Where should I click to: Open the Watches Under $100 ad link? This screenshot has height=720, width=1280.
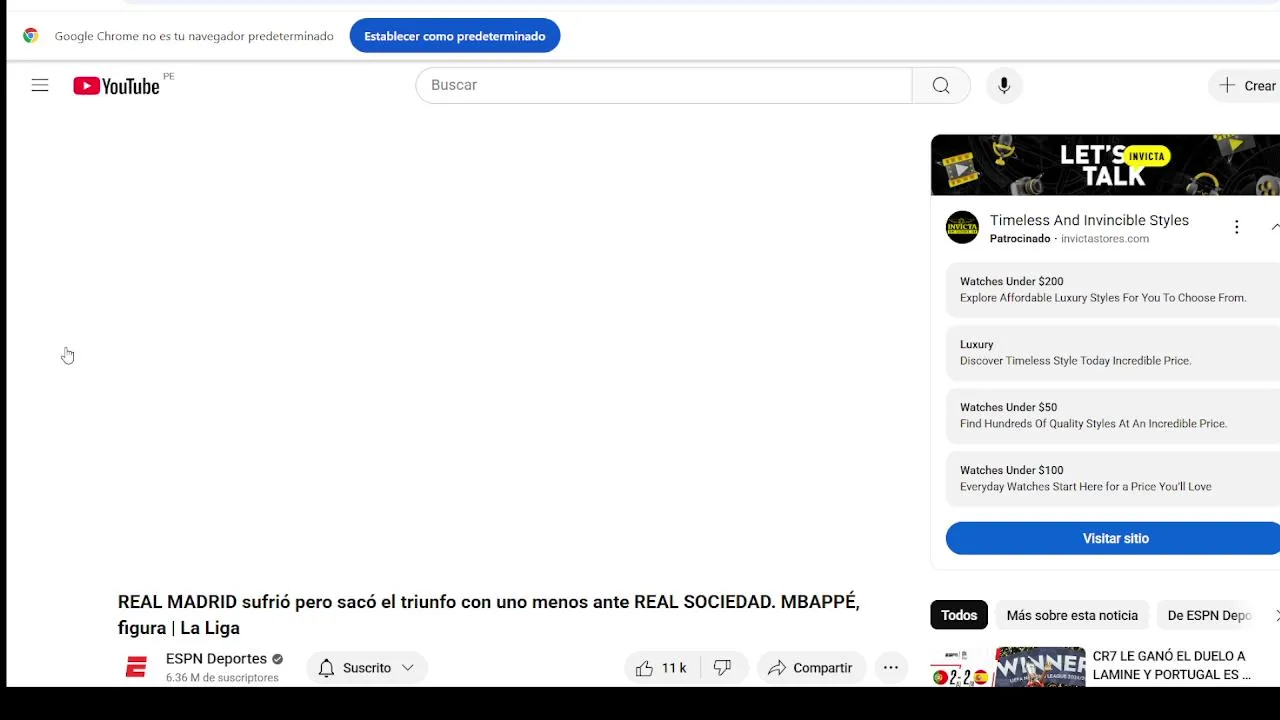click(x=1113, y=478)
